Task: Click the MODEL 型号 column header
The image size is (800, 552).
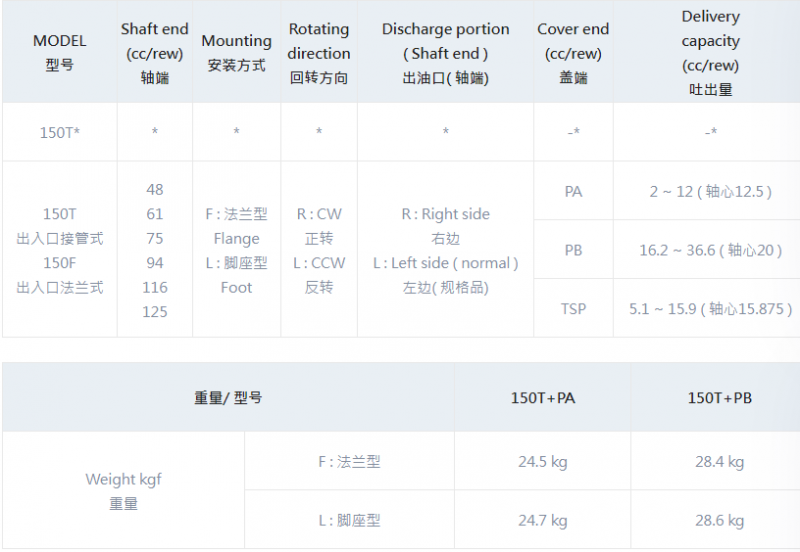Action: [x=60, y=53]
